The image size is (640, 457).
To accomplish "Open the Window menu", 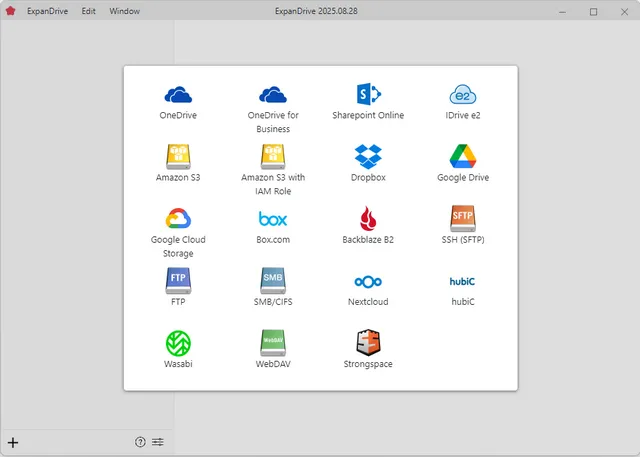I will 125,11.
